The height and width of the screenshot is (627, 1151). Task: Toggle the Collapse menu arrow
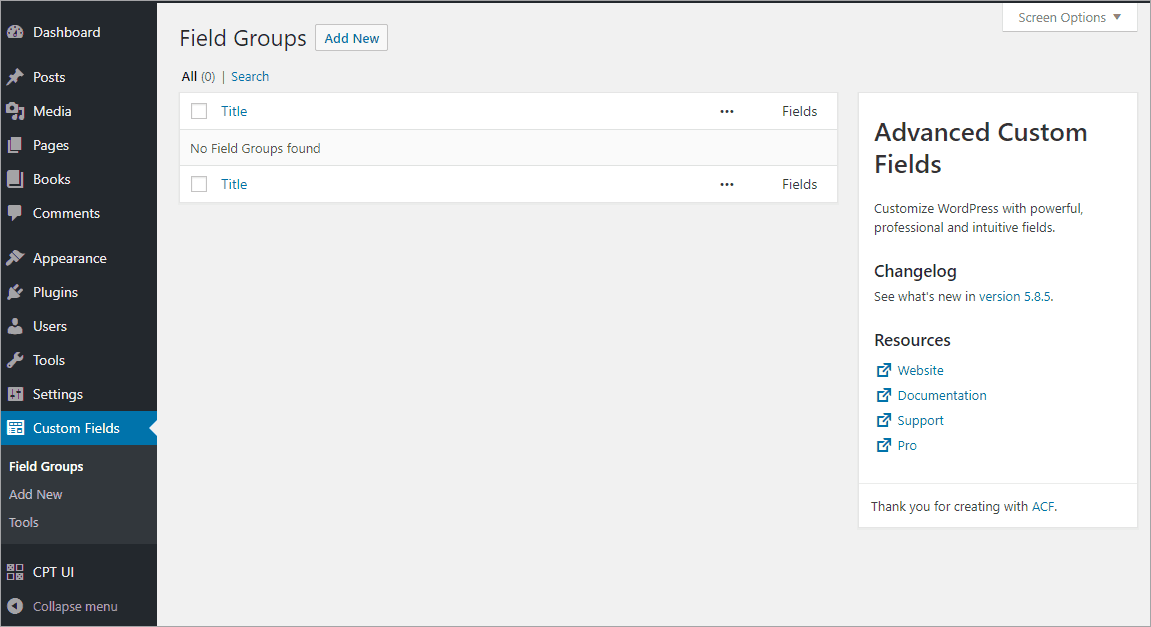coord(17,606)
